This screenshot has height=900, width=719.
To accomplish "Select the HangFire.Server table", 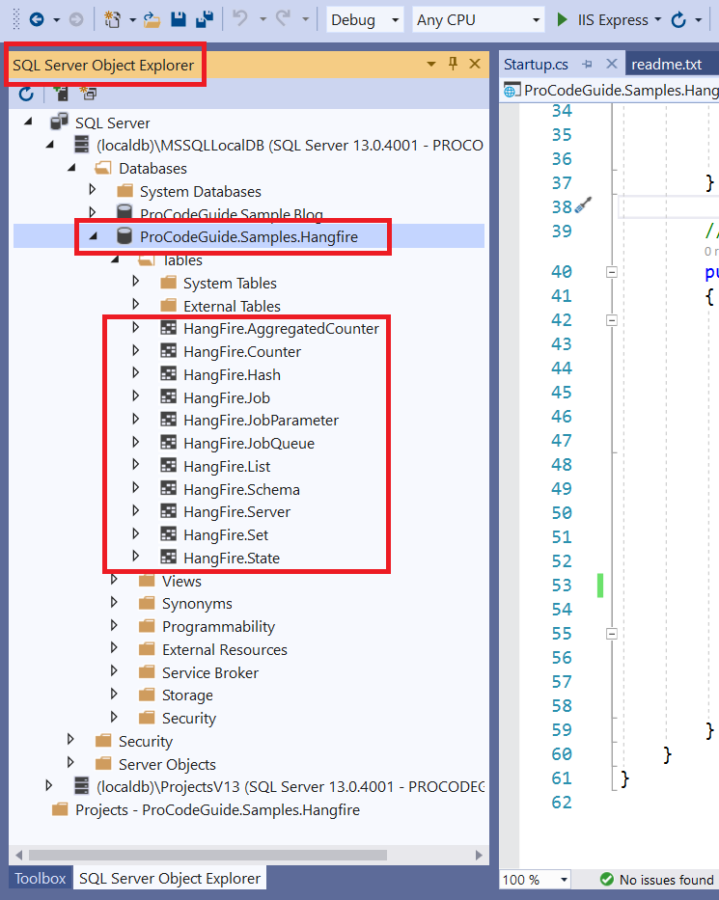I will (x=236, y=512).
